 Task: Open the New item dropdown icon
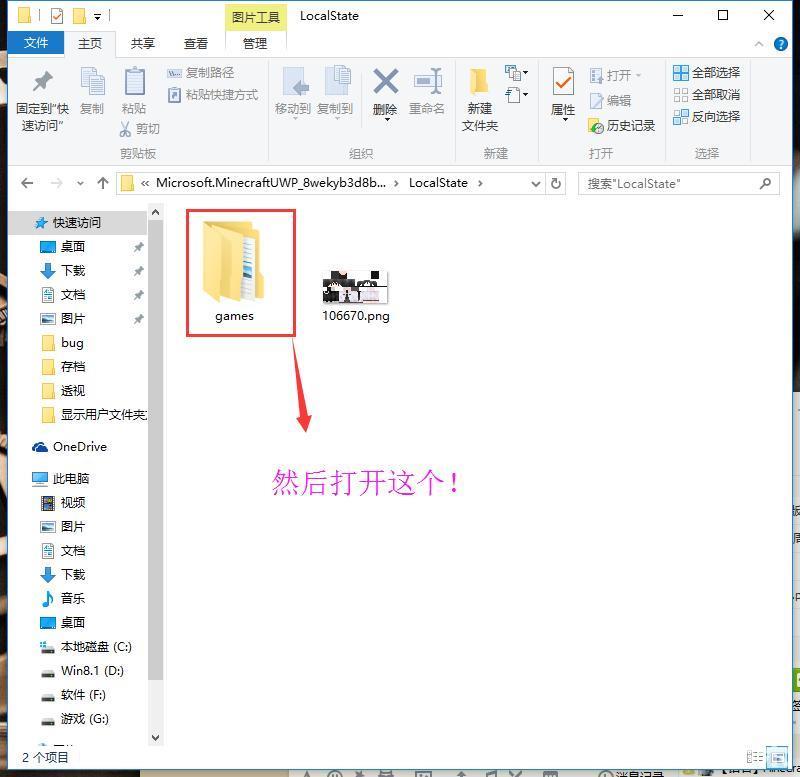[516, 73]
